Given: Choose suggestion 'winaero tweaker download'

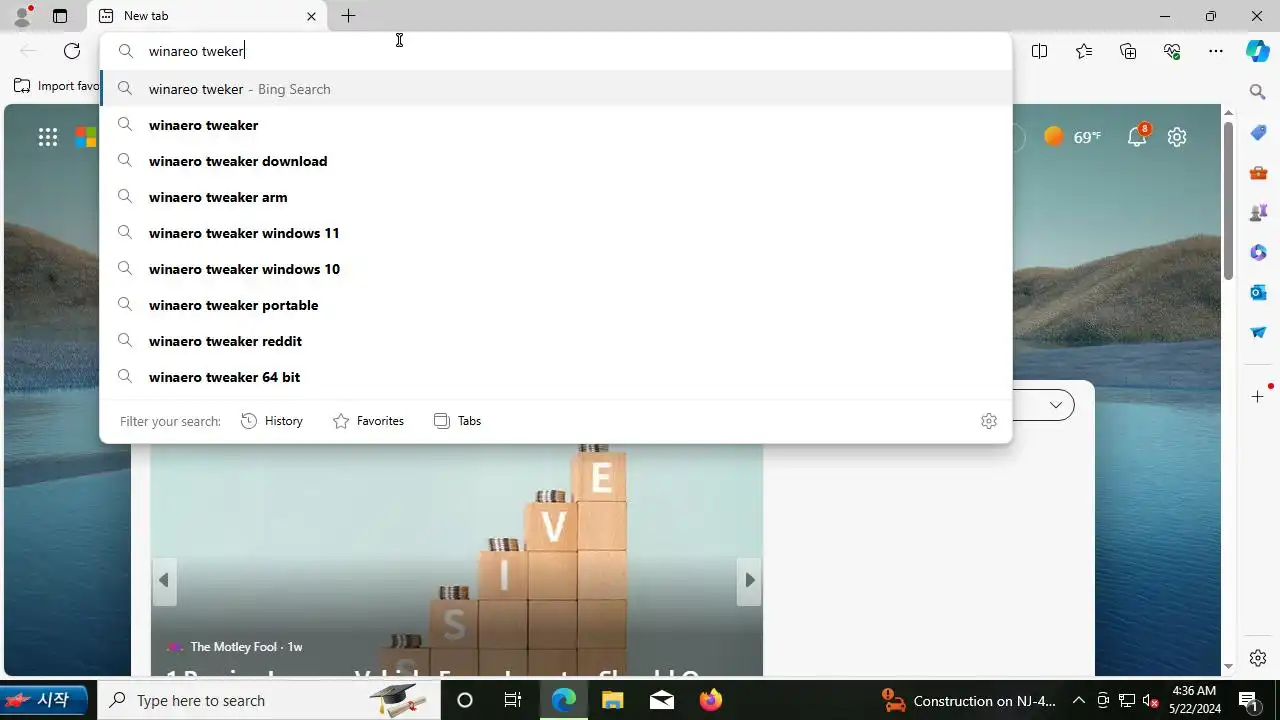Looking at the screenshot, I should pyautogui.click(x=556, y=161).
